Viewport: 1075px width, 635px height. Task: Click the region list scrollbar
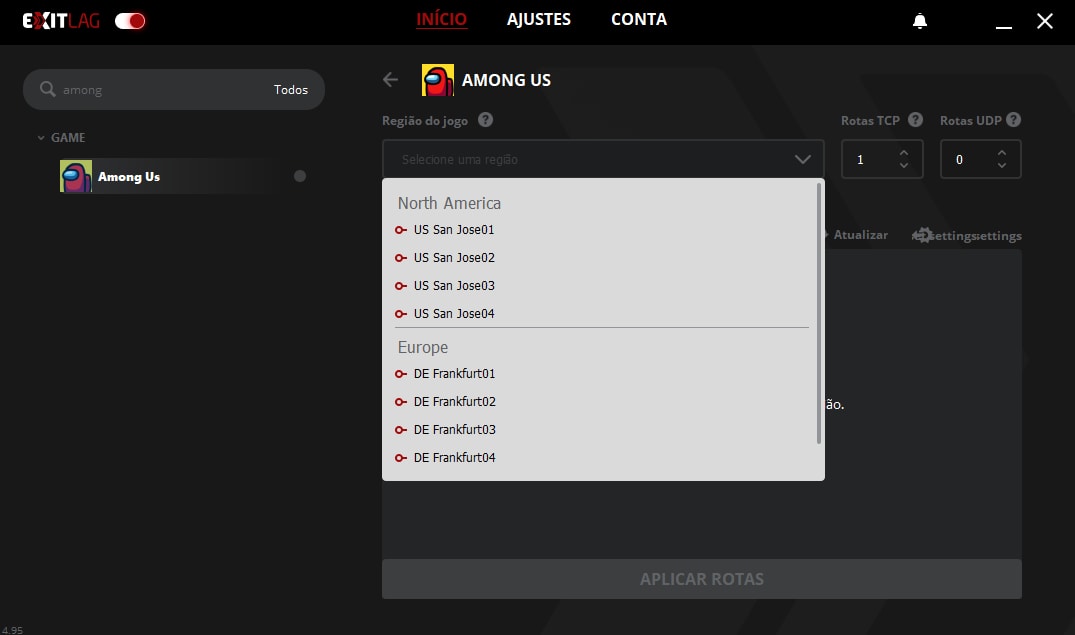point(819,312)
